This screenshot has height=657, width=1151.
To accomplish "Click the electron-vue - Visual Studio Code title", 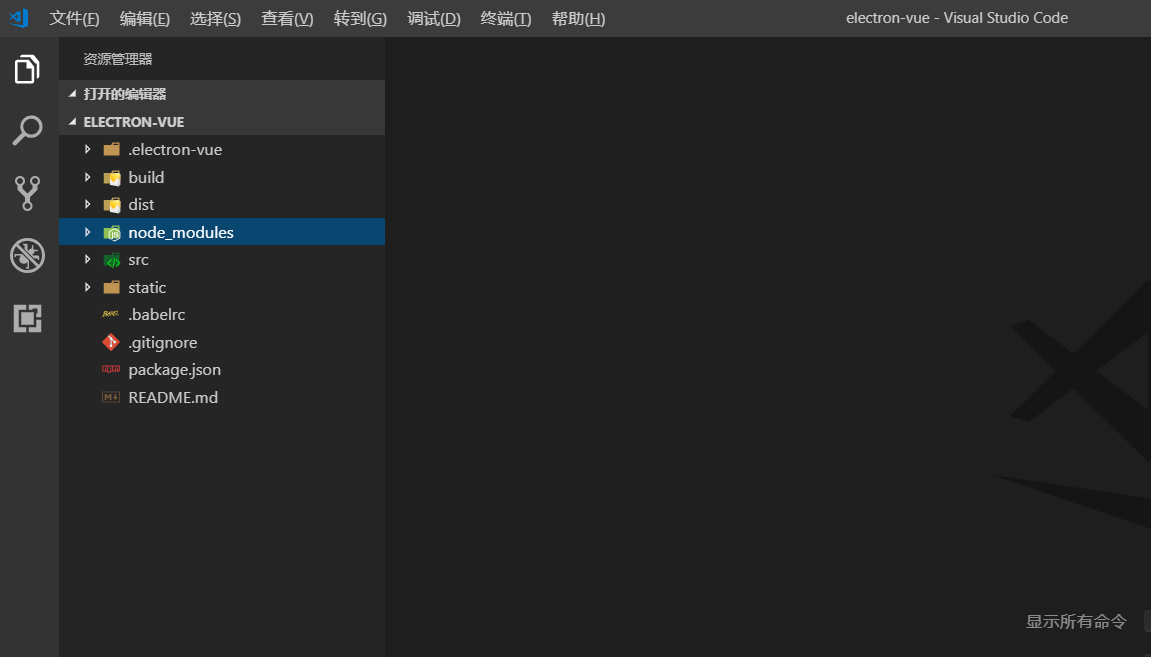I will coord(956,18).
